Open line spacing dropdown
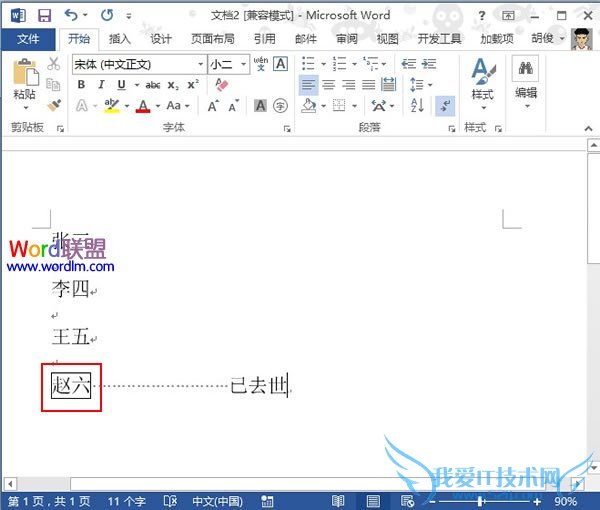The width and height of the screenshot is (600, 510). pyautogui.click(x=421, y=85)
